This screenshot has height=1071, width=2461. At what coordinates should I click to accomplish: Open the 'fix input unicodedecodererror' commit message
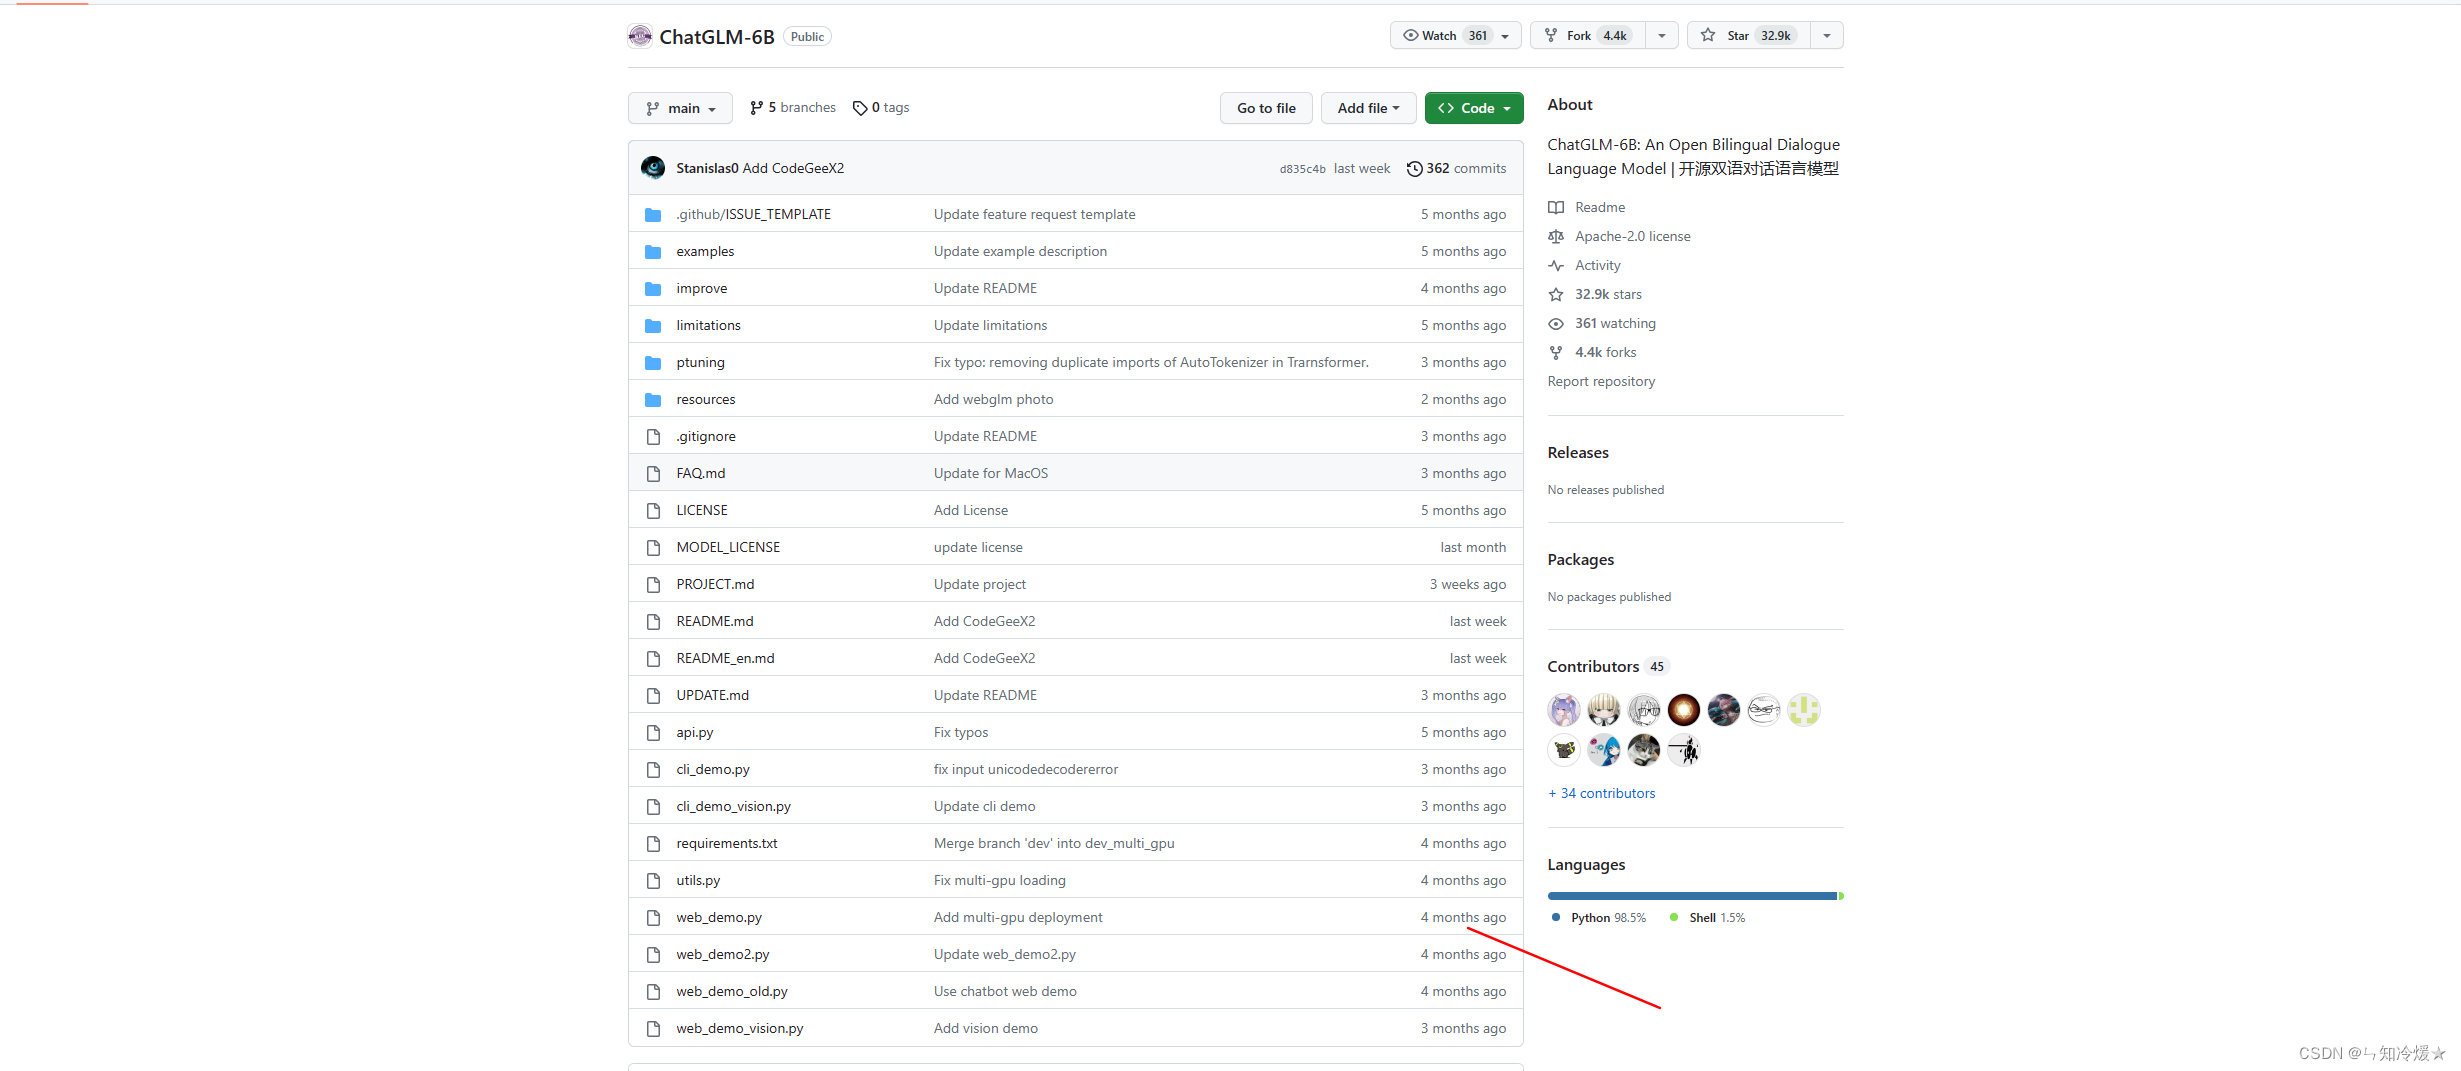coord(1025,770)
